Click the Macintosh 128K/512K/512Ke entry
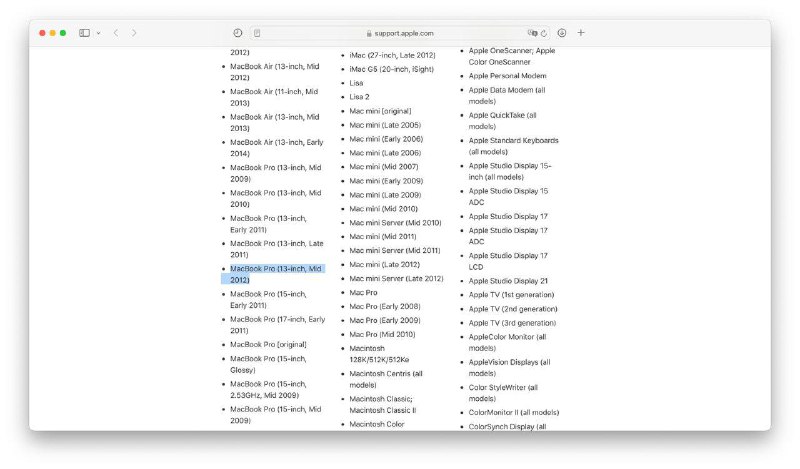800x469 pixels. (379, 354)
